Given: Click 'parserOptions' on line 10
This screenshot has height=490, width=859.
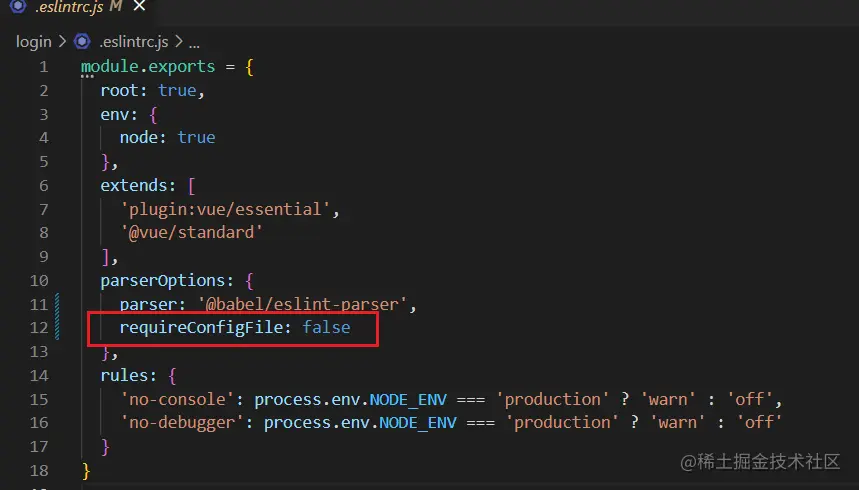Looking at the screenshot, I should click(163, 281).
